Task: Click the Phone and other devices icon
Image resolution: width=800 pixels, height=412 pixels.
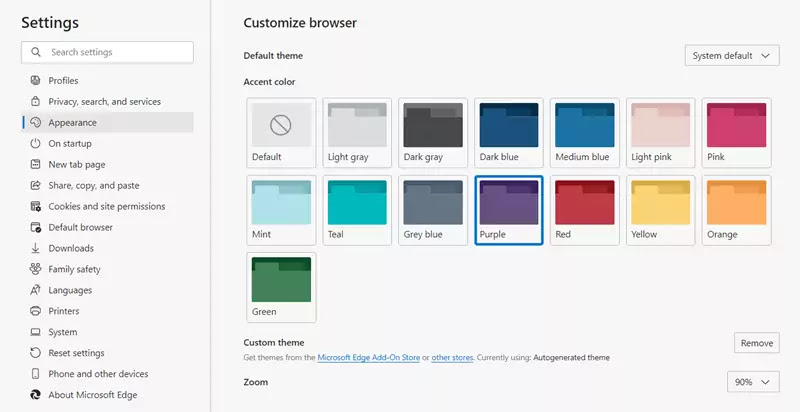Action: point(35,374)
